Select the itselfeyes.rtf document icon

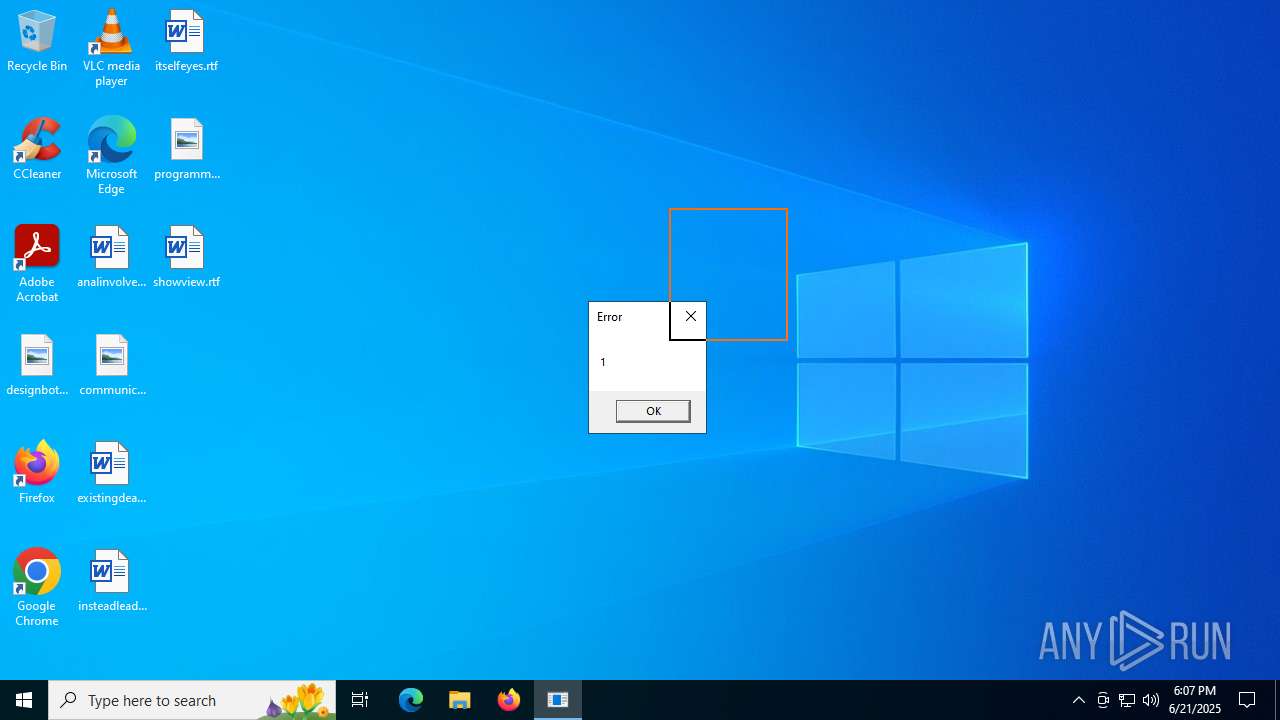[186, 42]
